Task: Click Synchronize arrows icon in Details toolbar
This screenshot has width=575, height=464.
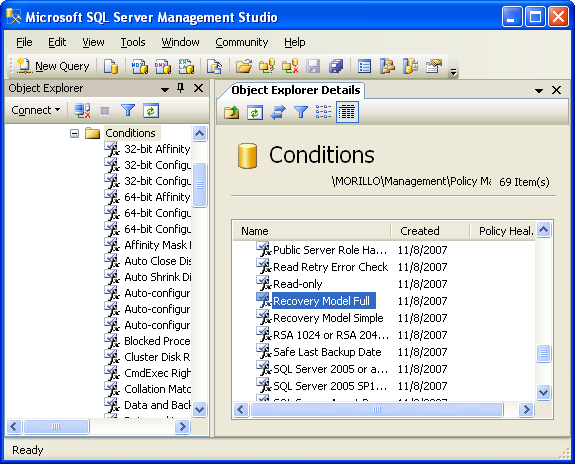Action: tap(278, 112)
